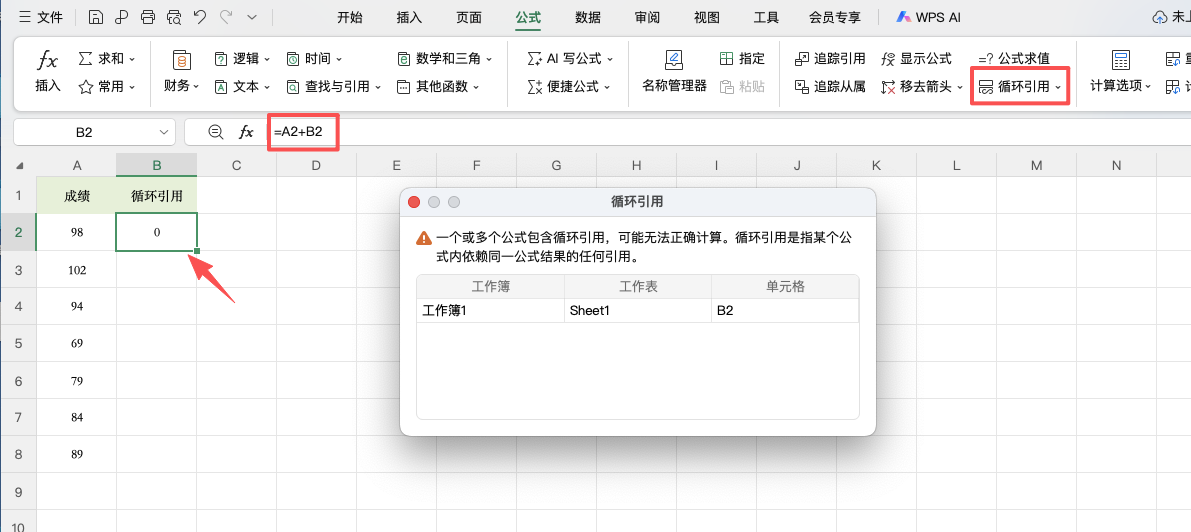1191x532 pixels.
Task: Click 便捷公式 button
Action: 569,87
